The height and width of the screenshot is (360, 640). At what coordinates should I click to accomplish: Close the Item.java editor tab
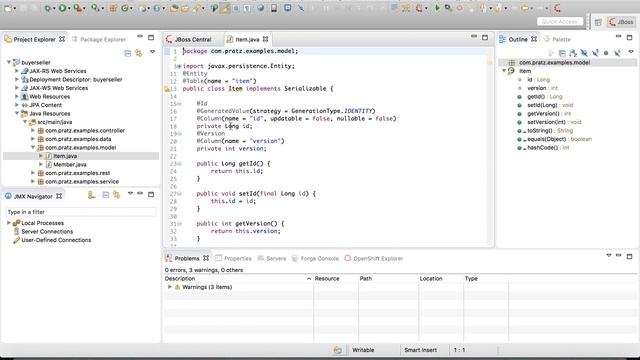coord(266,39)
